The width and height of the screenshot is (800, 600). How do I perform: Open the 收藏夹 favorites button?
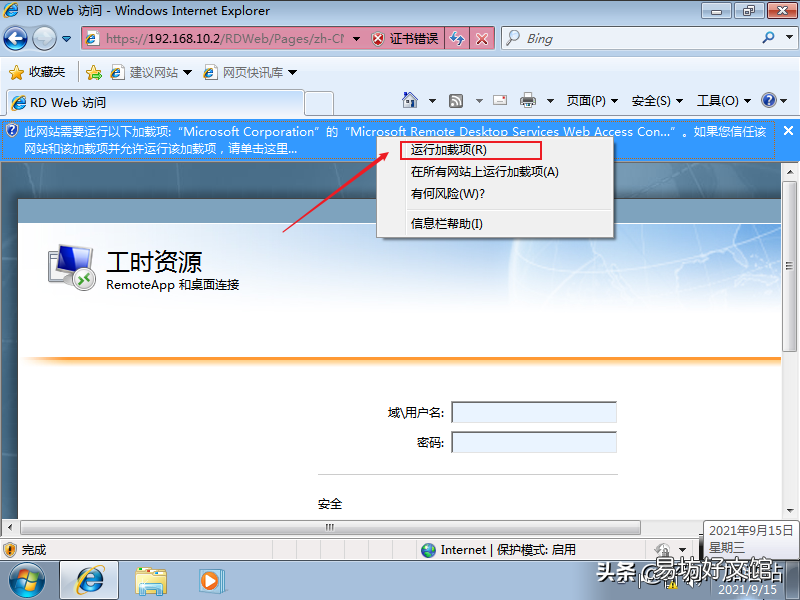click(x=38, y=72)
